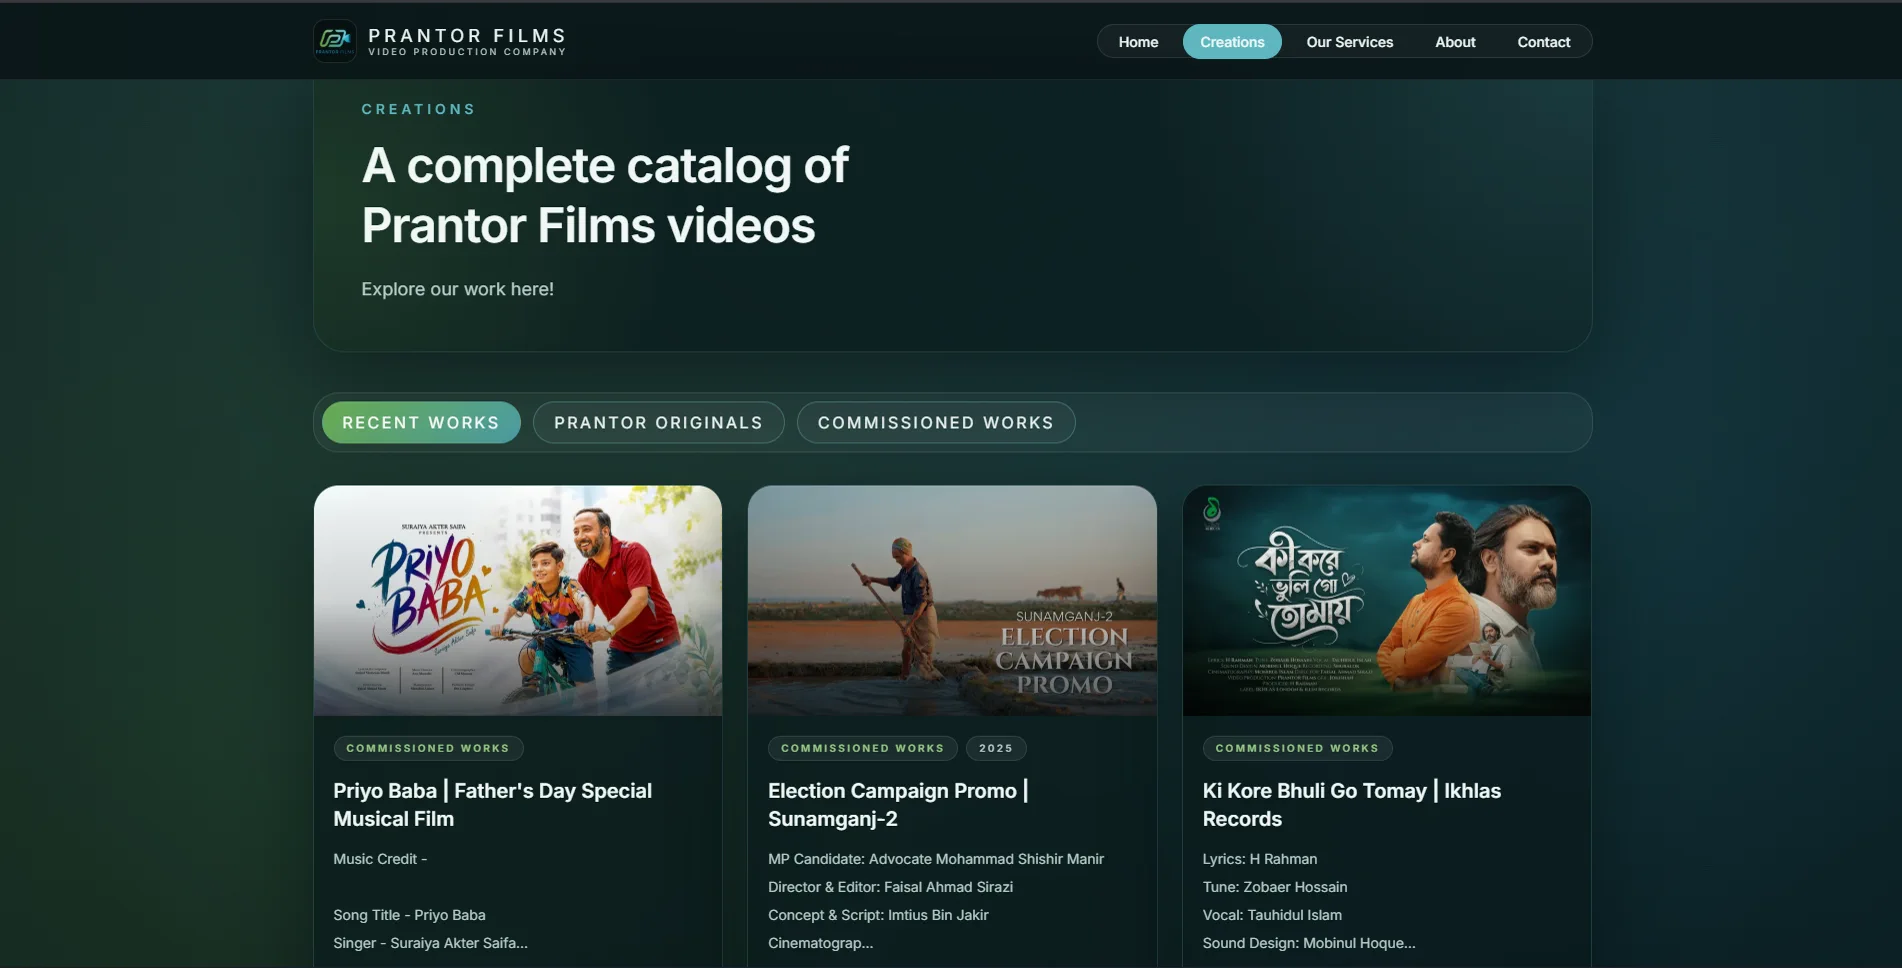Open the About nav item
The width and height of the screenshot is (1902, 968).
[x=1455, y=42]
